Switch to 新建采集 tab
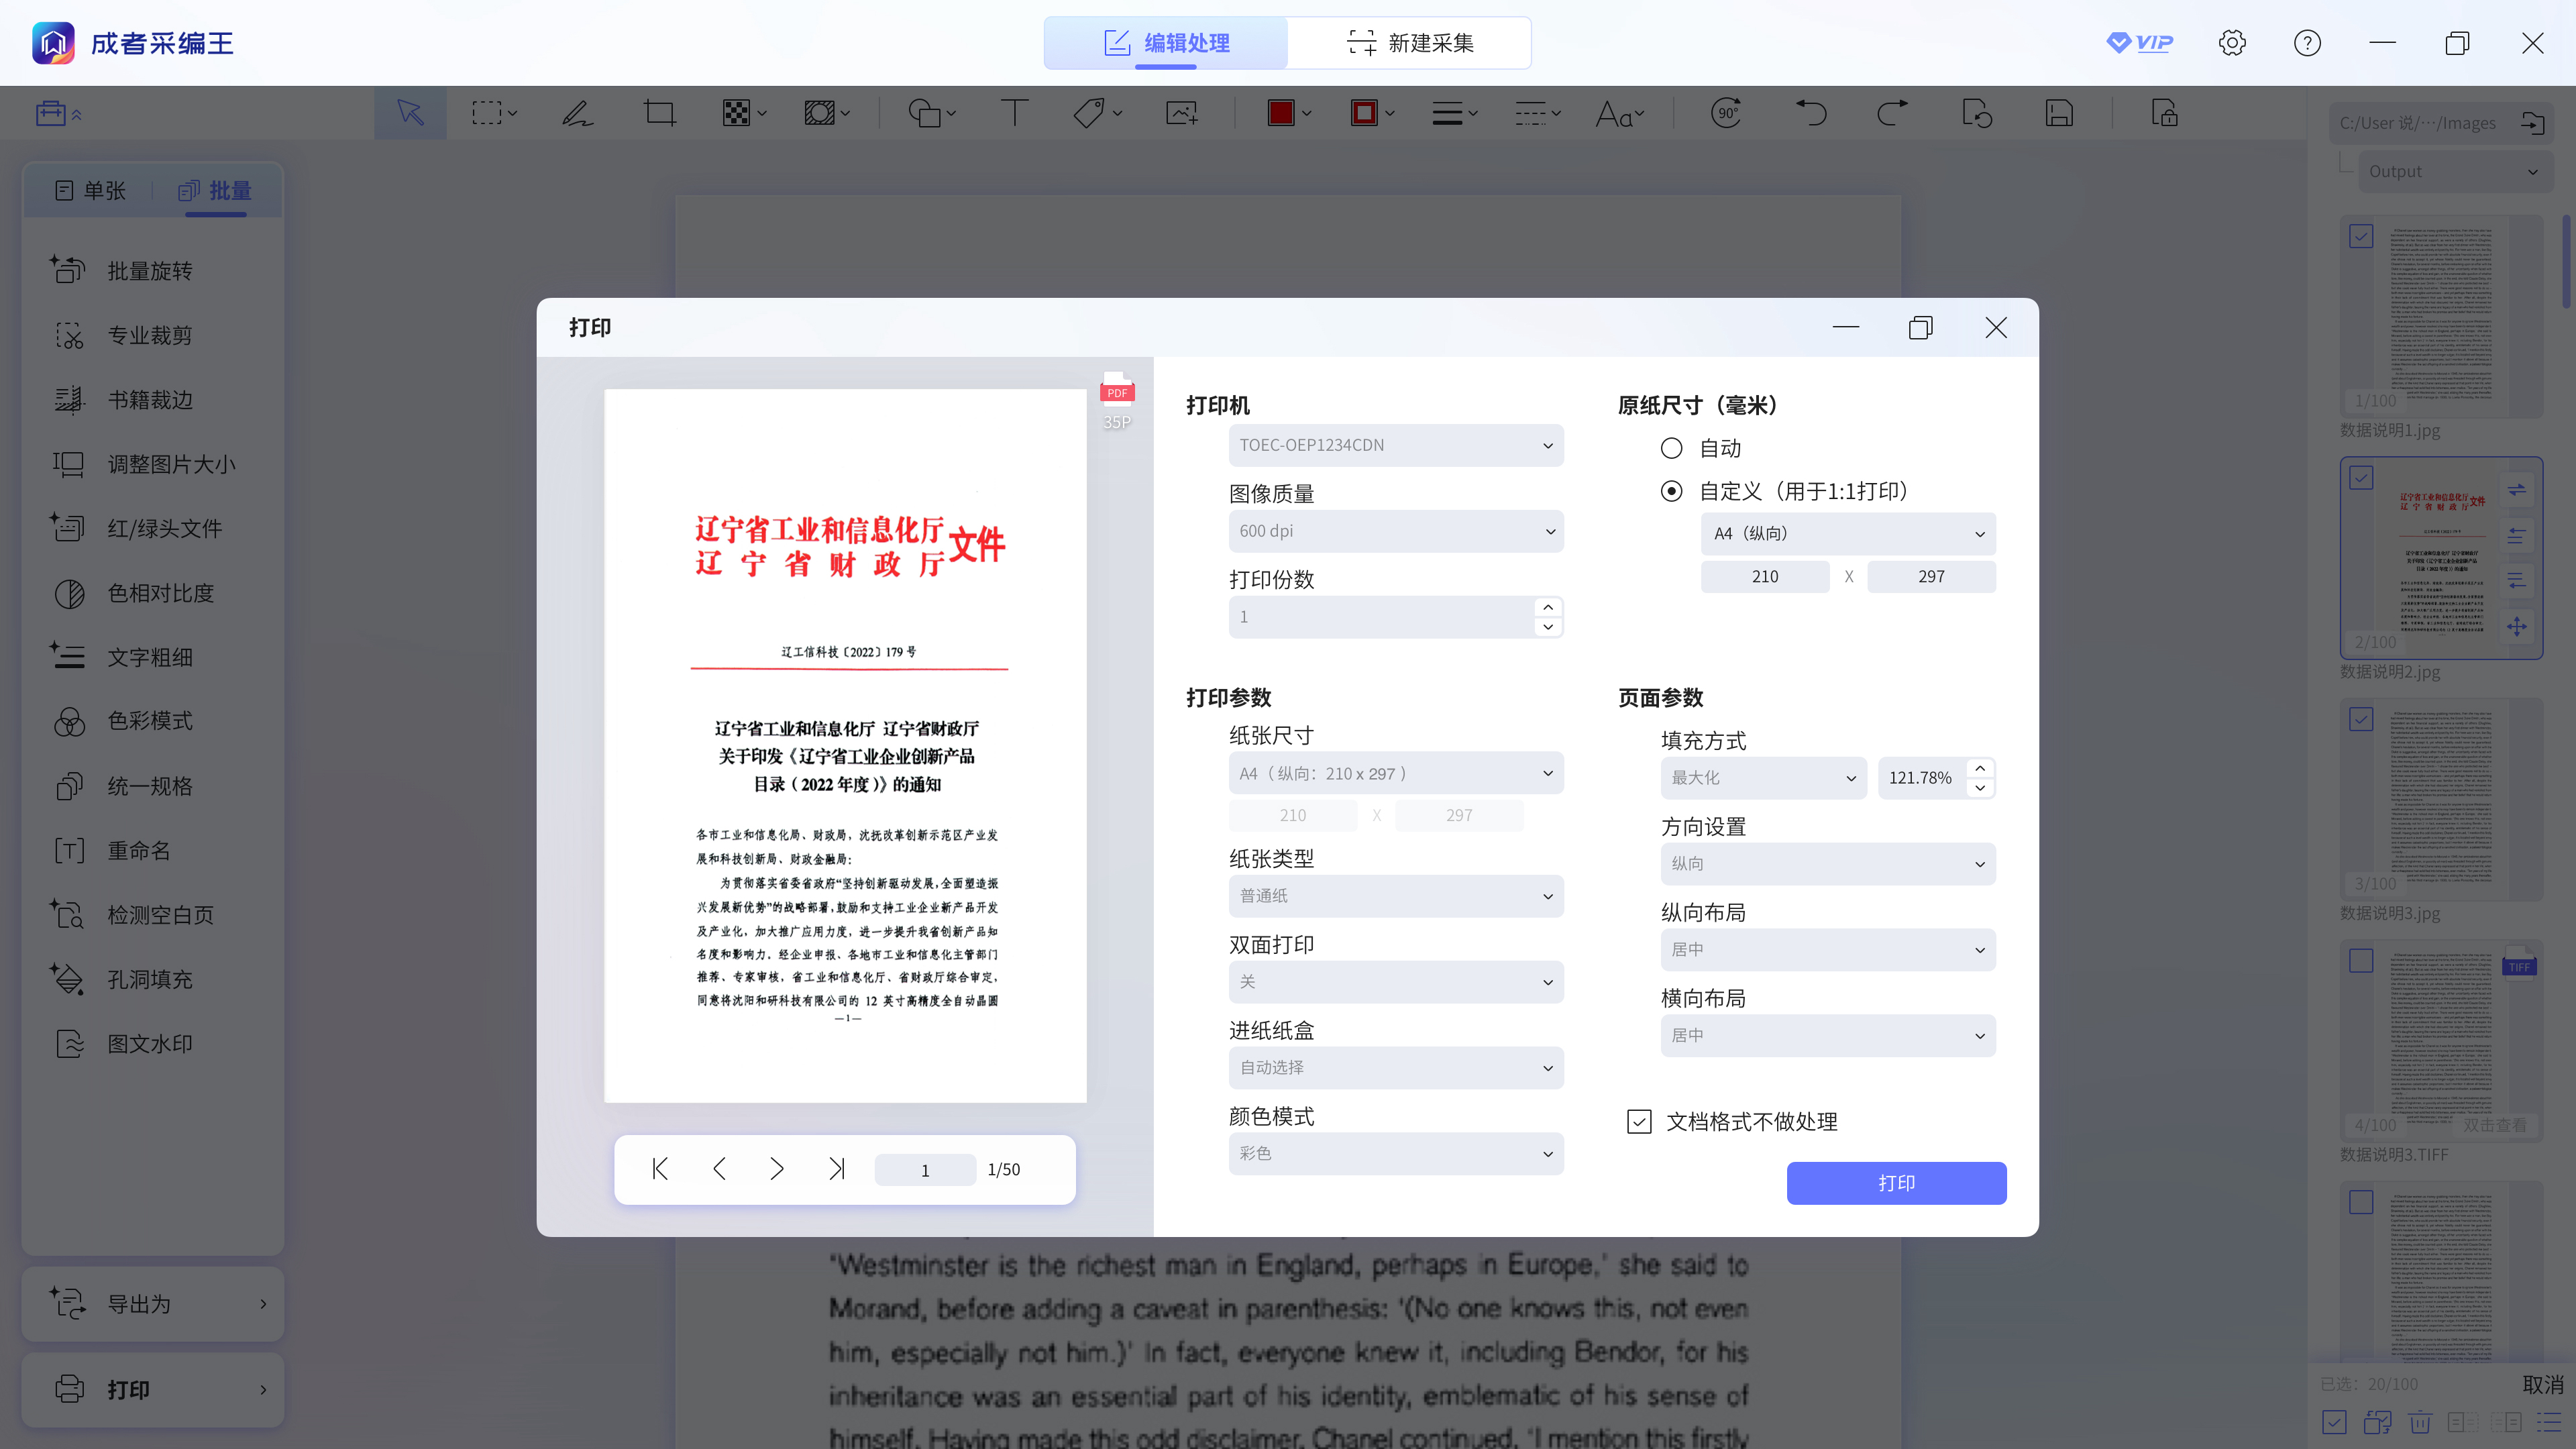The width and height of the screenshot is (2576, 1449). point(1410,43)
